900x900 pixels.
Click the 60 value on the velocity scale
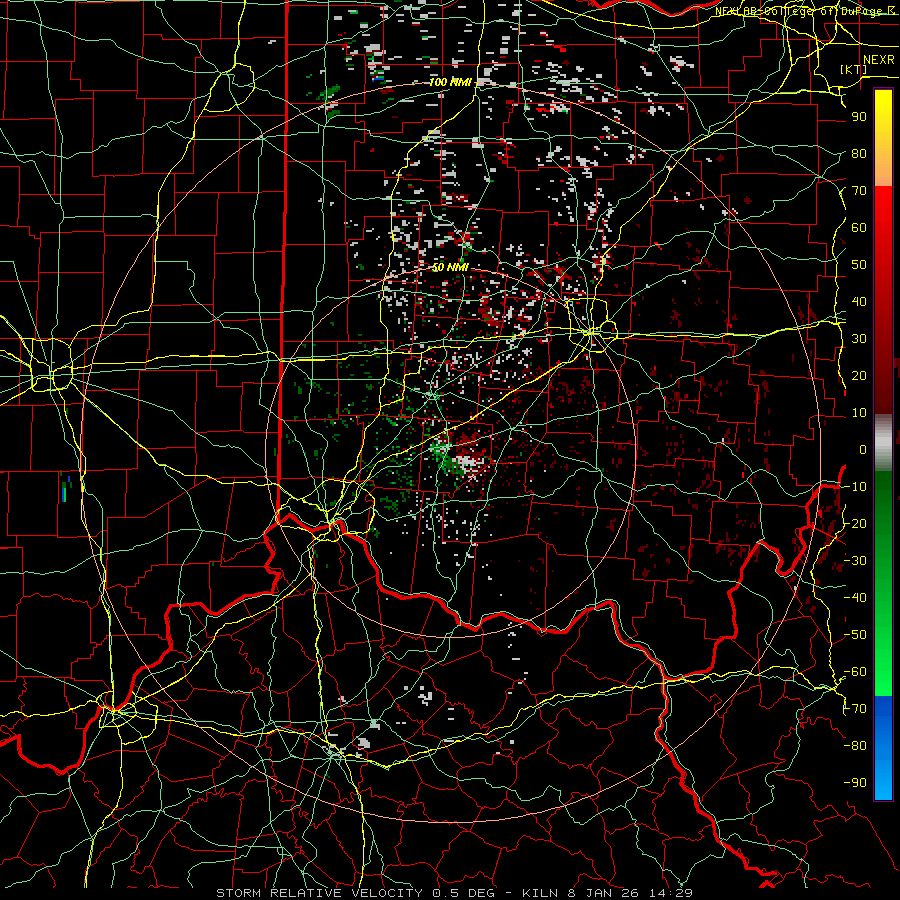click(859, 228)
